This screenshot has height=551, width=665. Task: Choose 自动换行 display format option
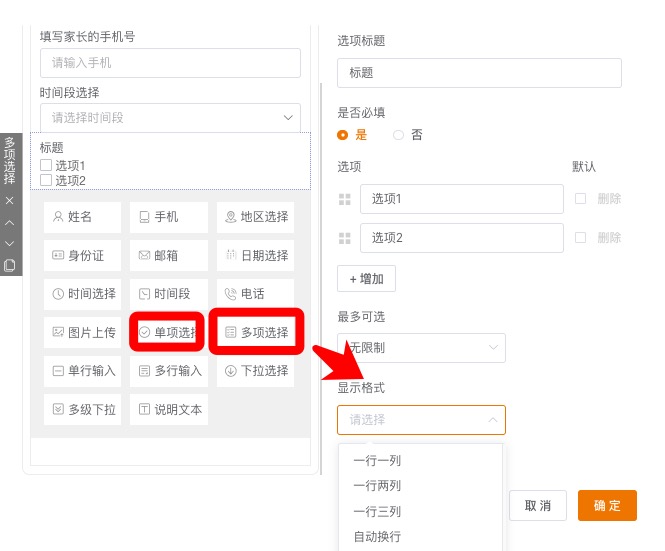pyautogui.click(x=377, y=537)
